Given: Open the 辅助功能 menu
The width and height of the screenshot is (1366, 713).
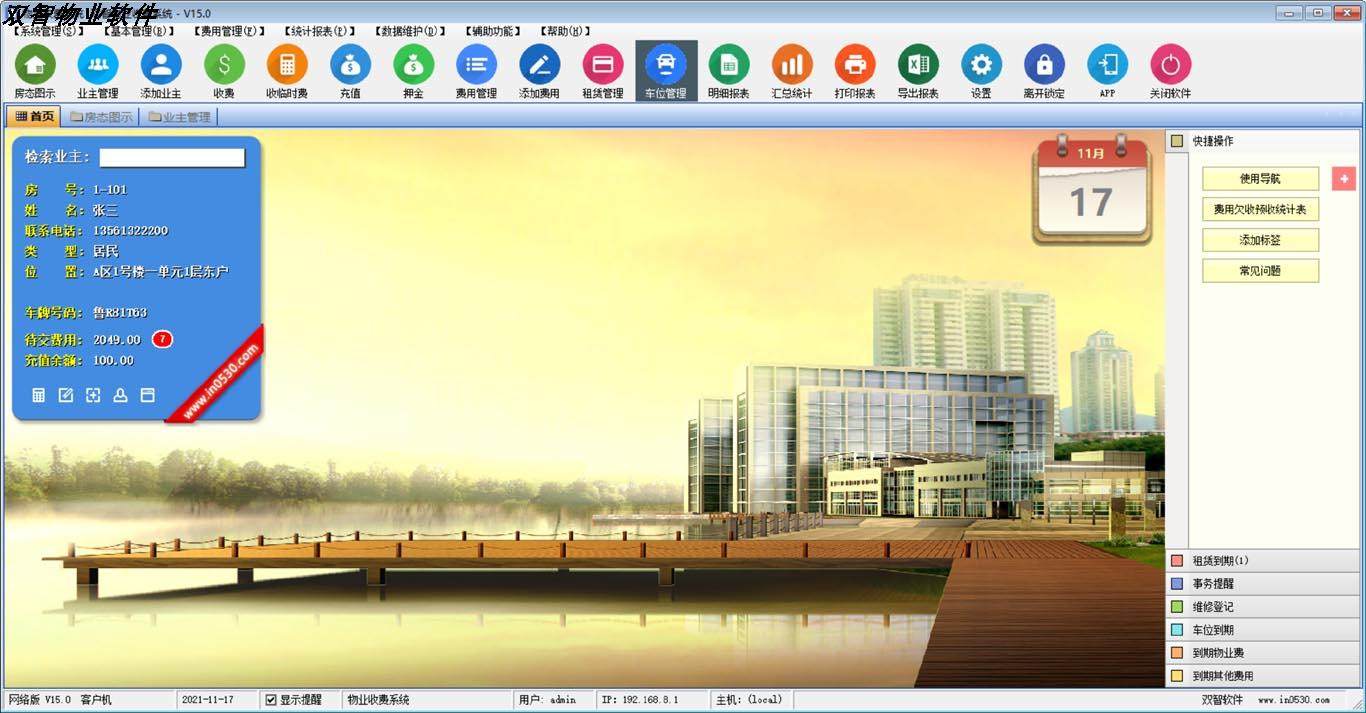Looking at the screenshot, I should (x=494, y=31).
